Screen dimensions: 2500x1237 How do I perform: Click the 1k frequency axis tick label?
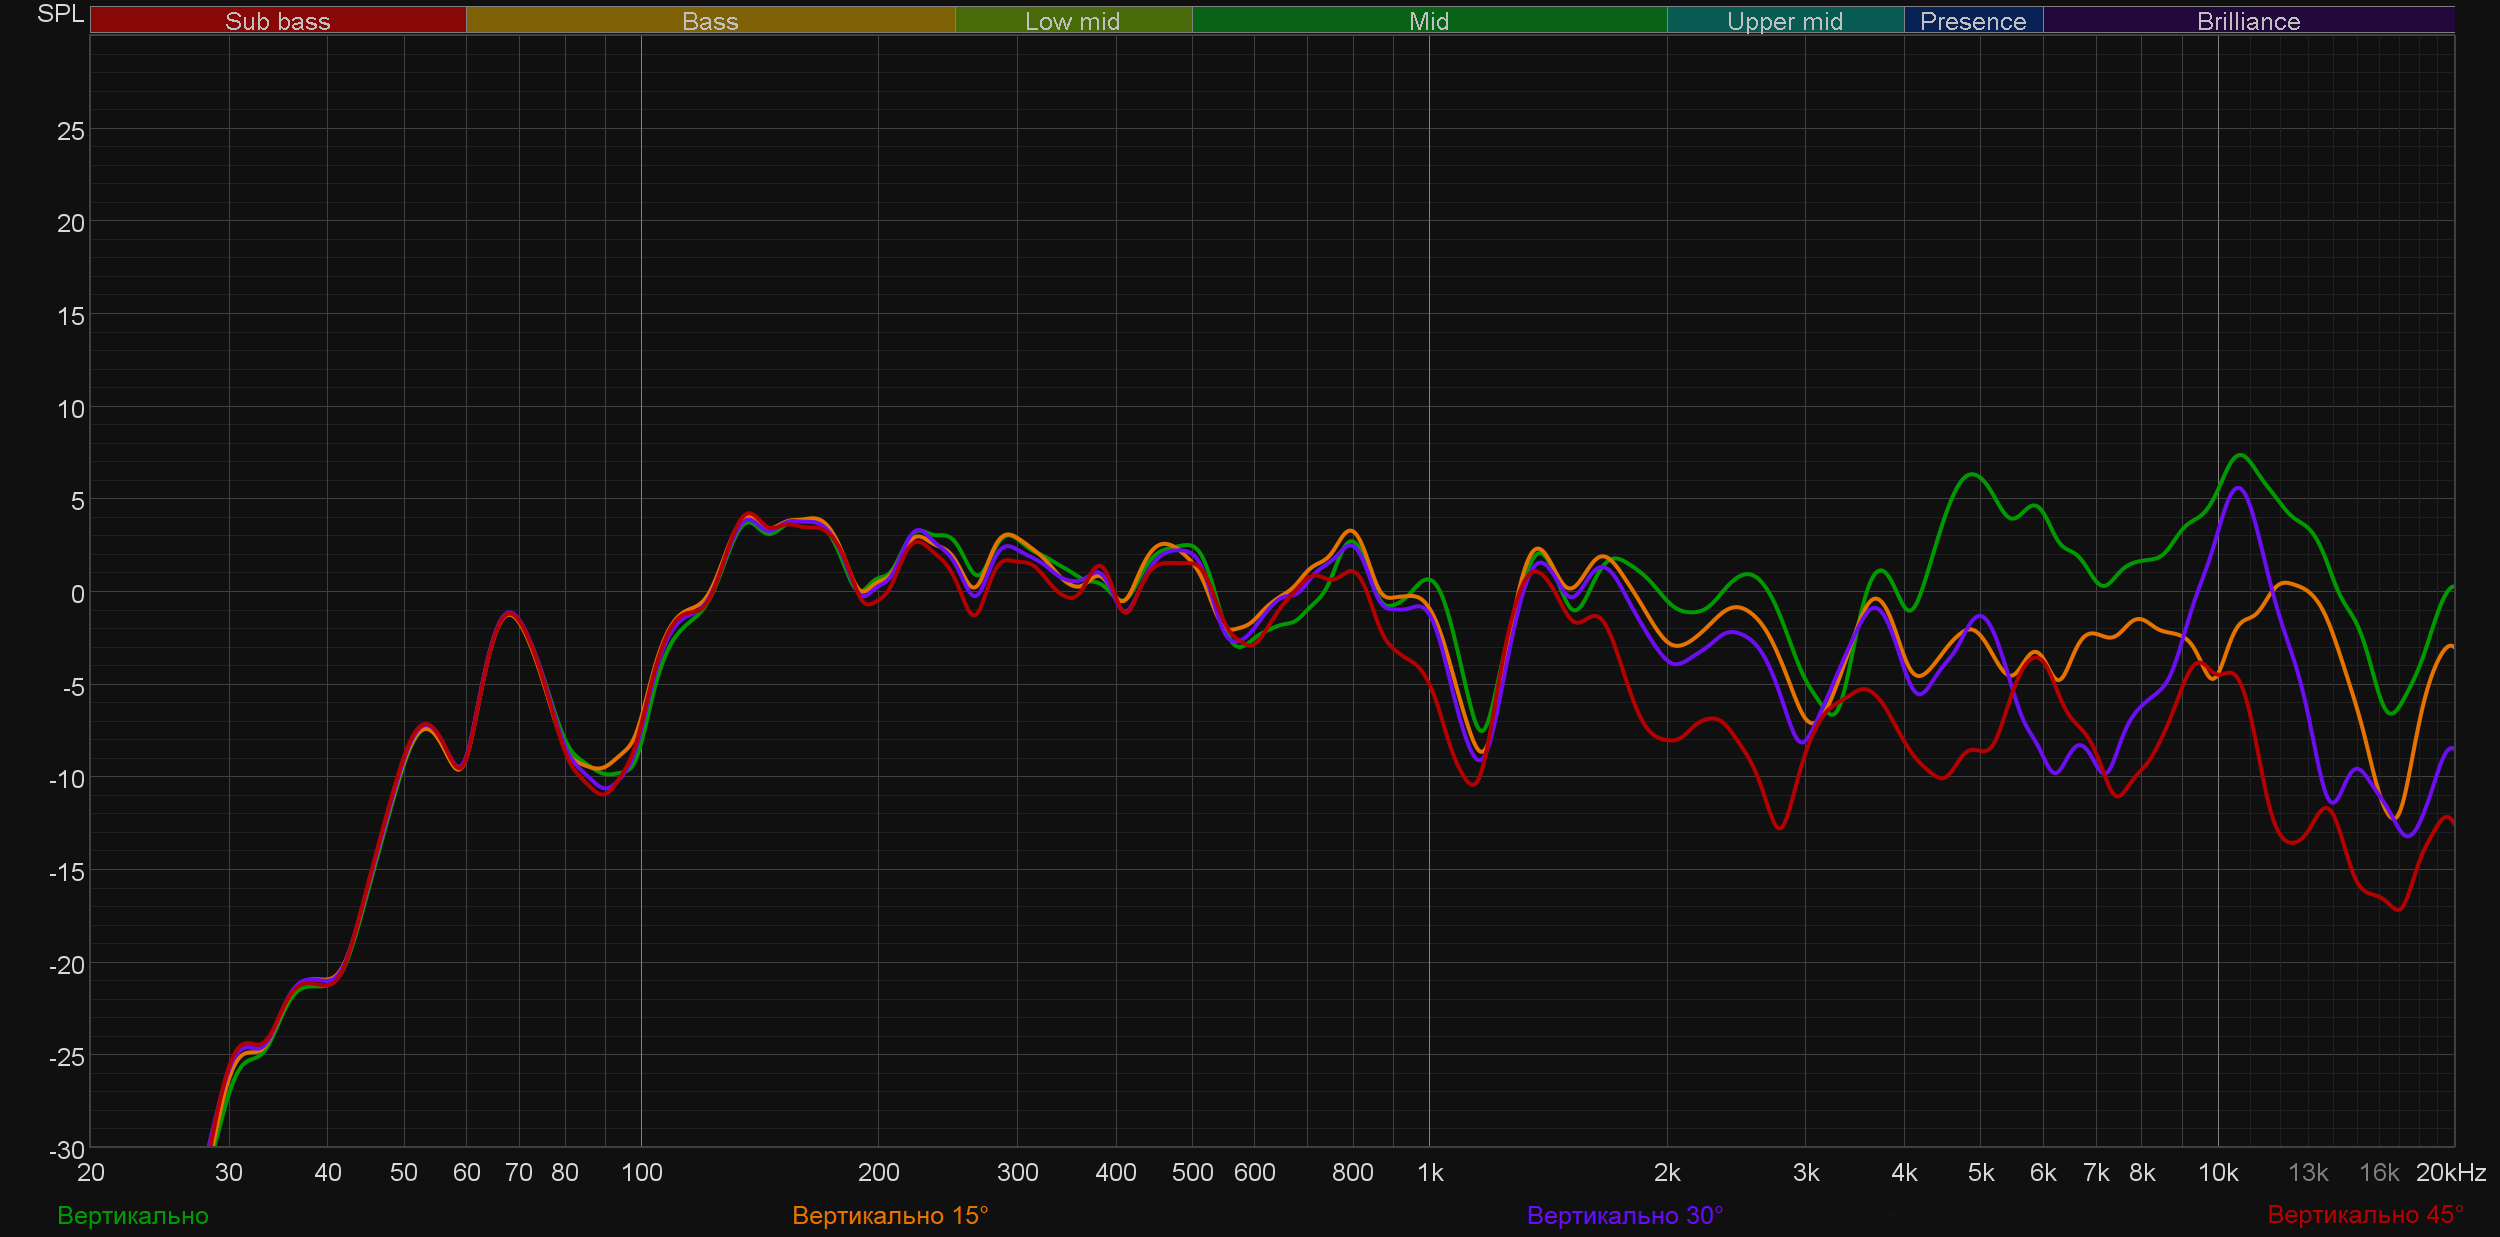[x=1430, y=1172]
